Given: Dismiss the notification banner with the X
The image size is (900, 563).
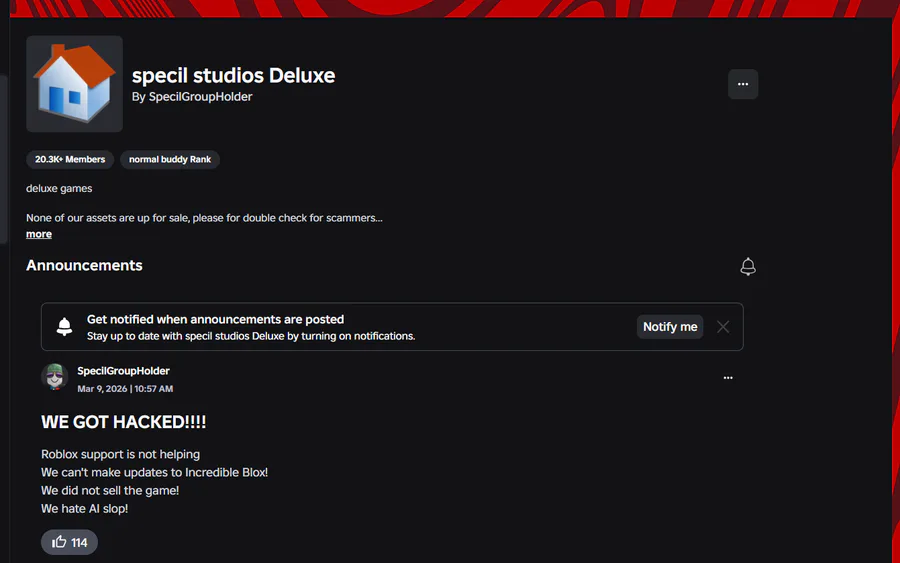Looking at the screenshot, I should click(x=723, y=327).
